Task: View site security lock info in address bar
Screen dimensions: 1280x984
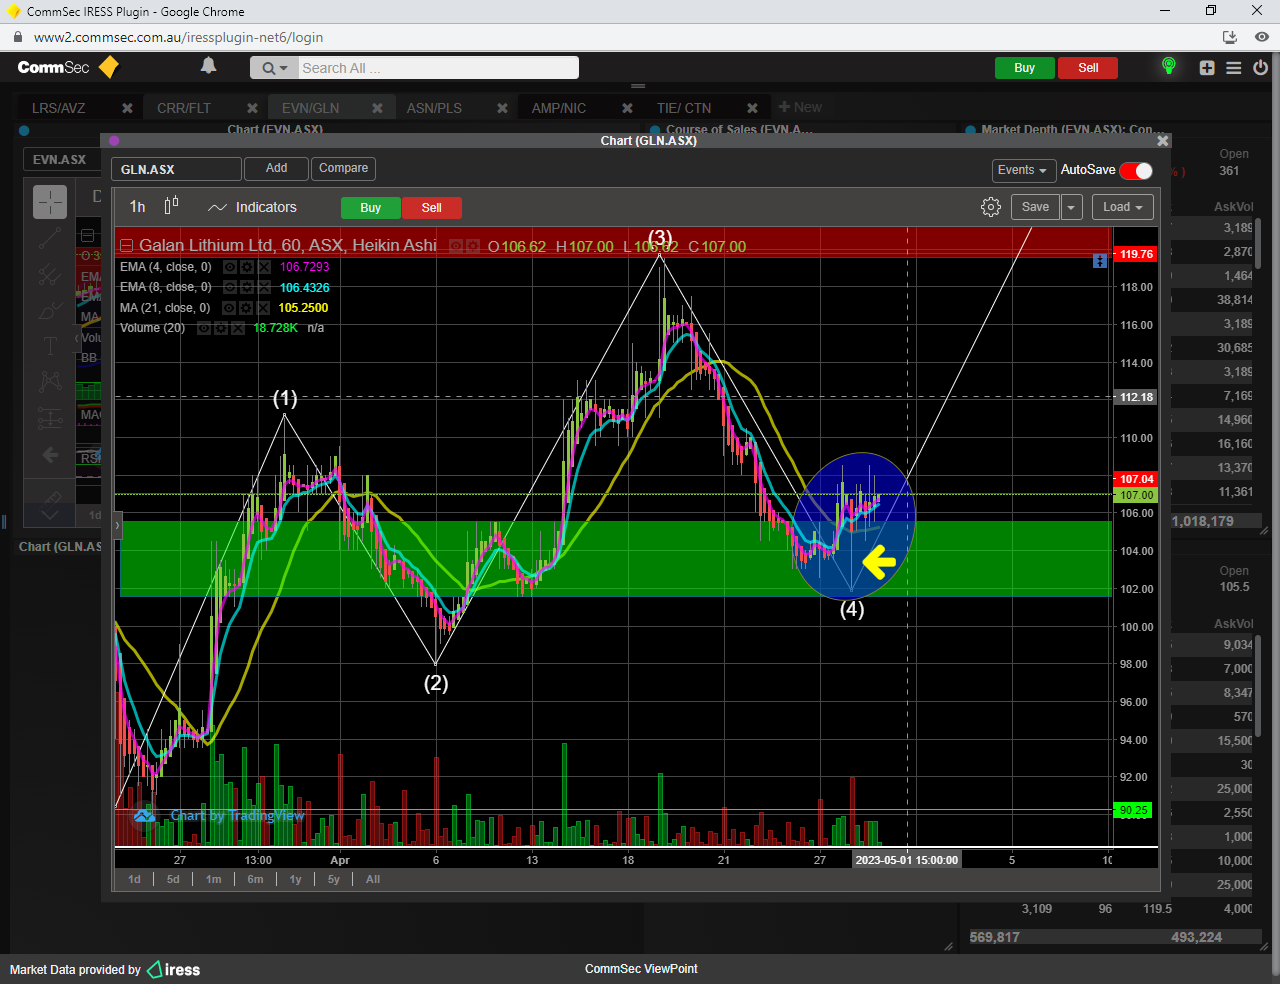Action: coord(17,37)
